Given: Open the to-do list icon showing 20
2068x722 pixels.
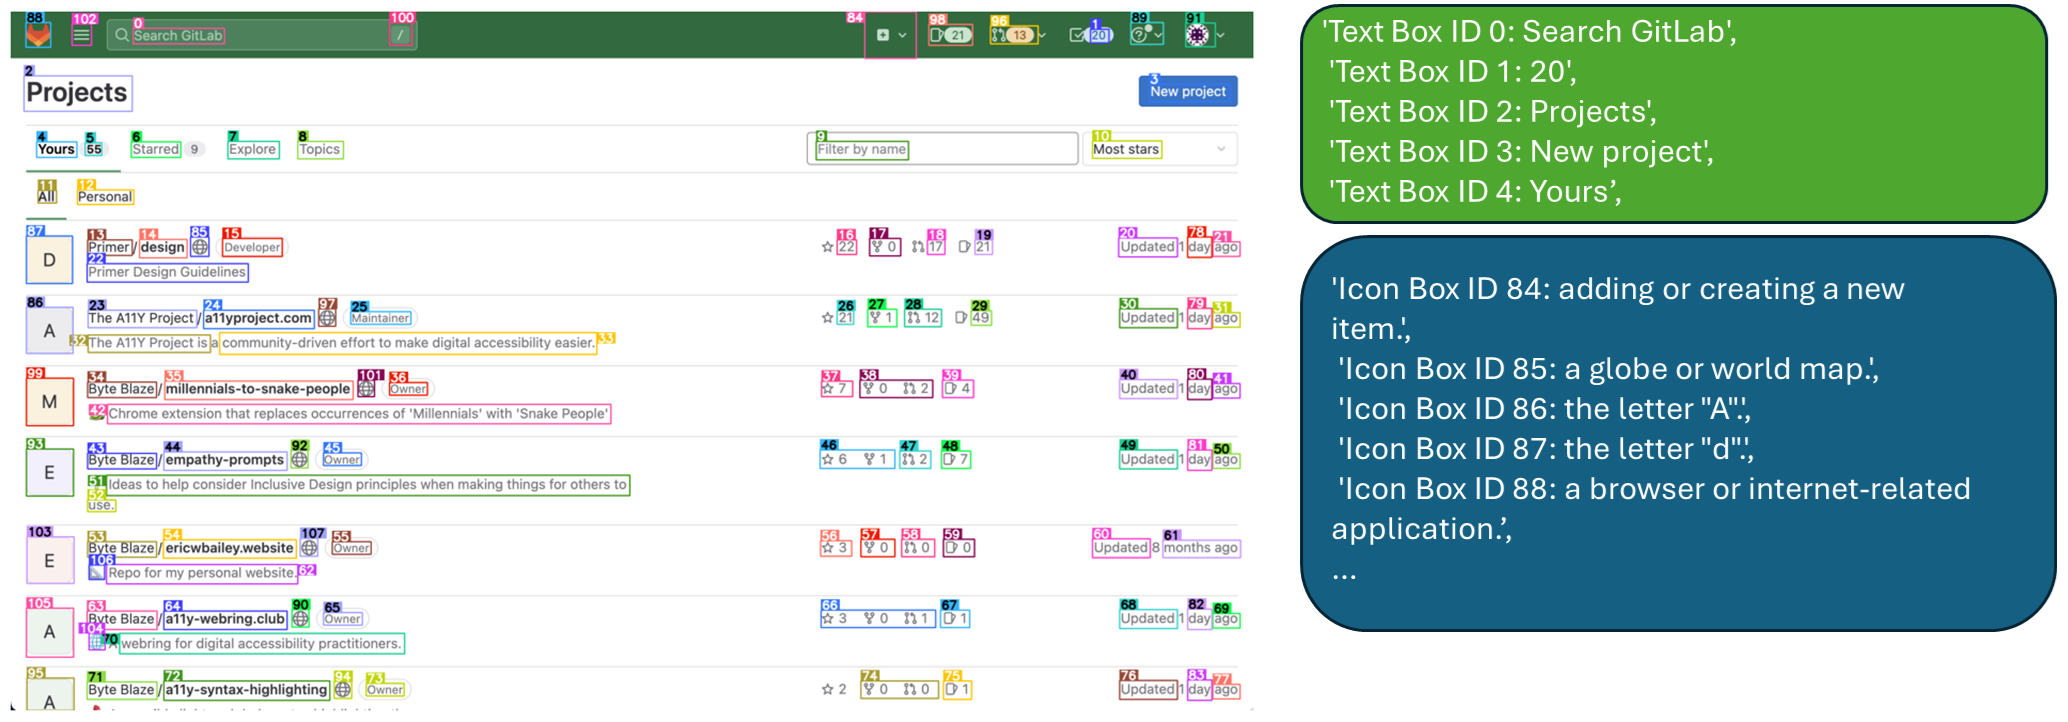Looking at the screenshot, I should pos(1090,35).
